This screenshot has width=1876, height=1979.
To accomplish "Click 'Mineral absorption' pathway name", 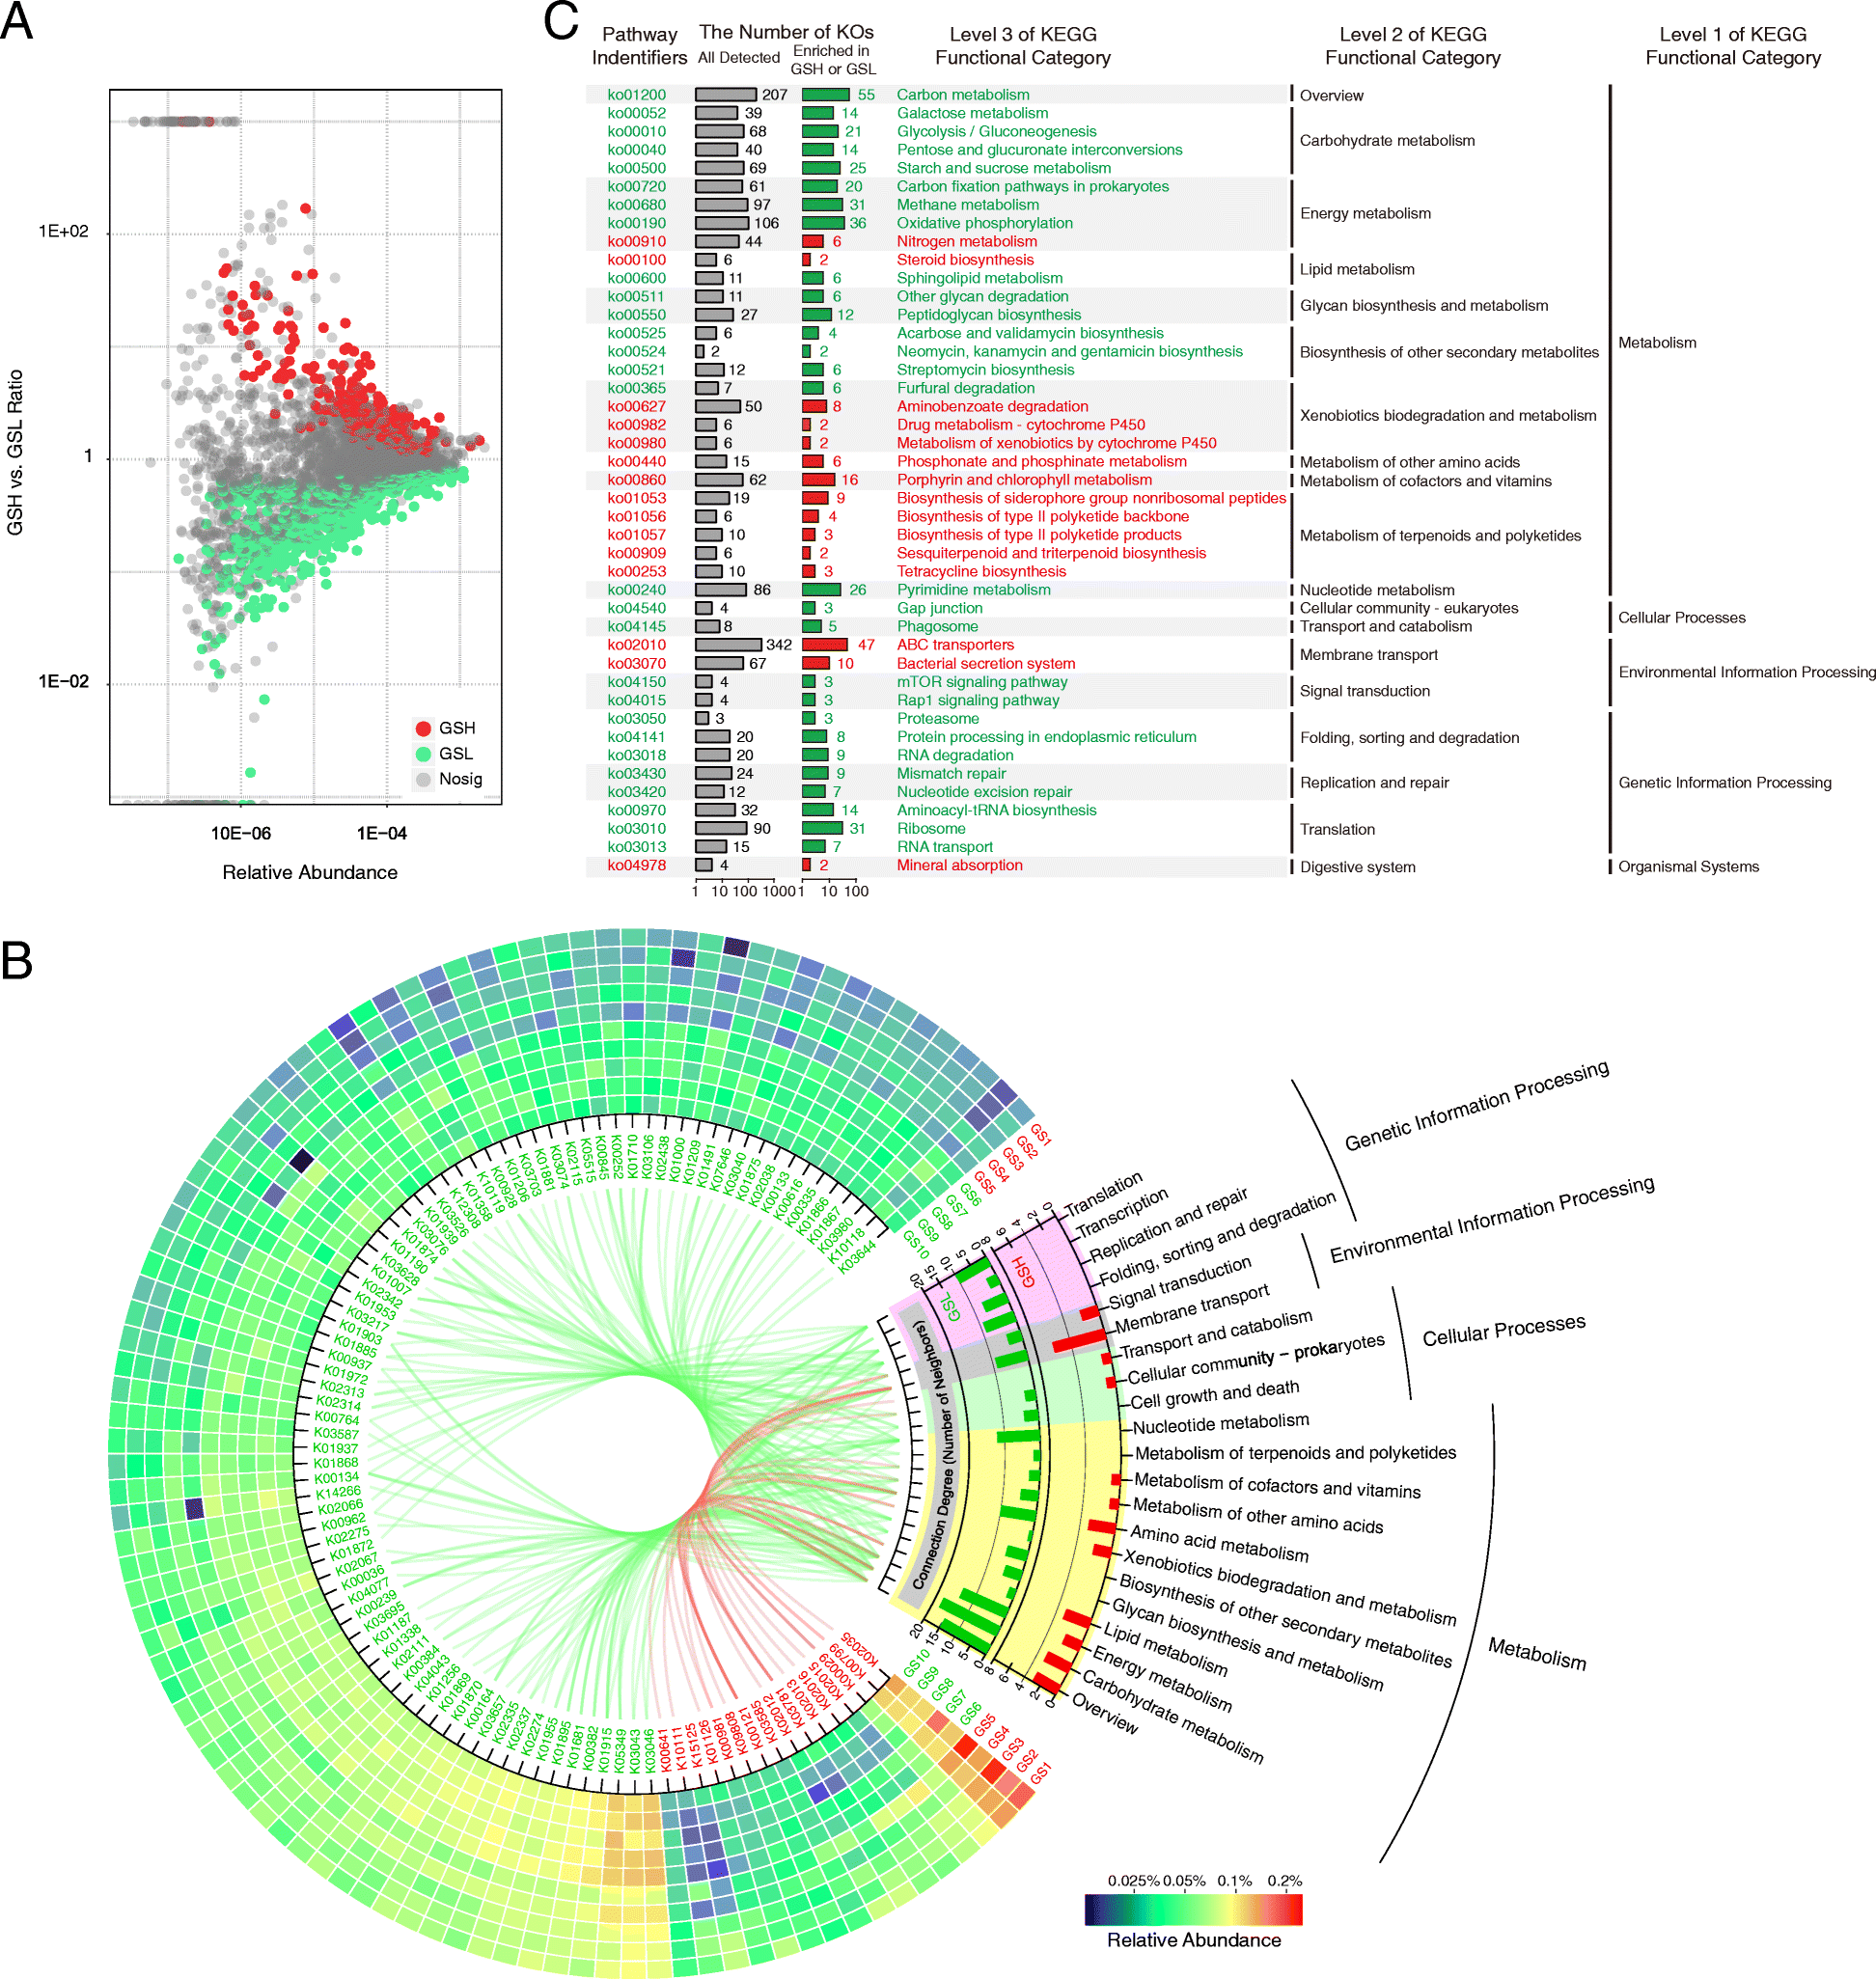I will [959, 865].
